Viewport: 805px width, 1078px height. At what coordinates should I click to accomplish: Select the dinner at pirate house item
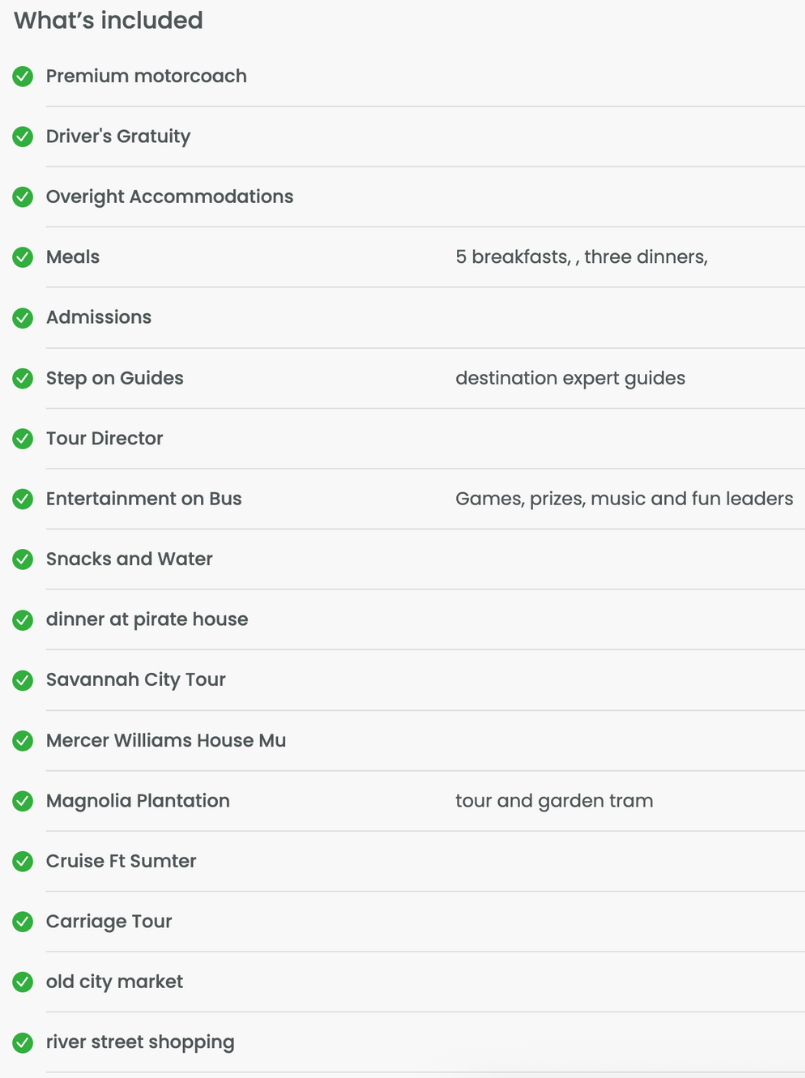147,619
